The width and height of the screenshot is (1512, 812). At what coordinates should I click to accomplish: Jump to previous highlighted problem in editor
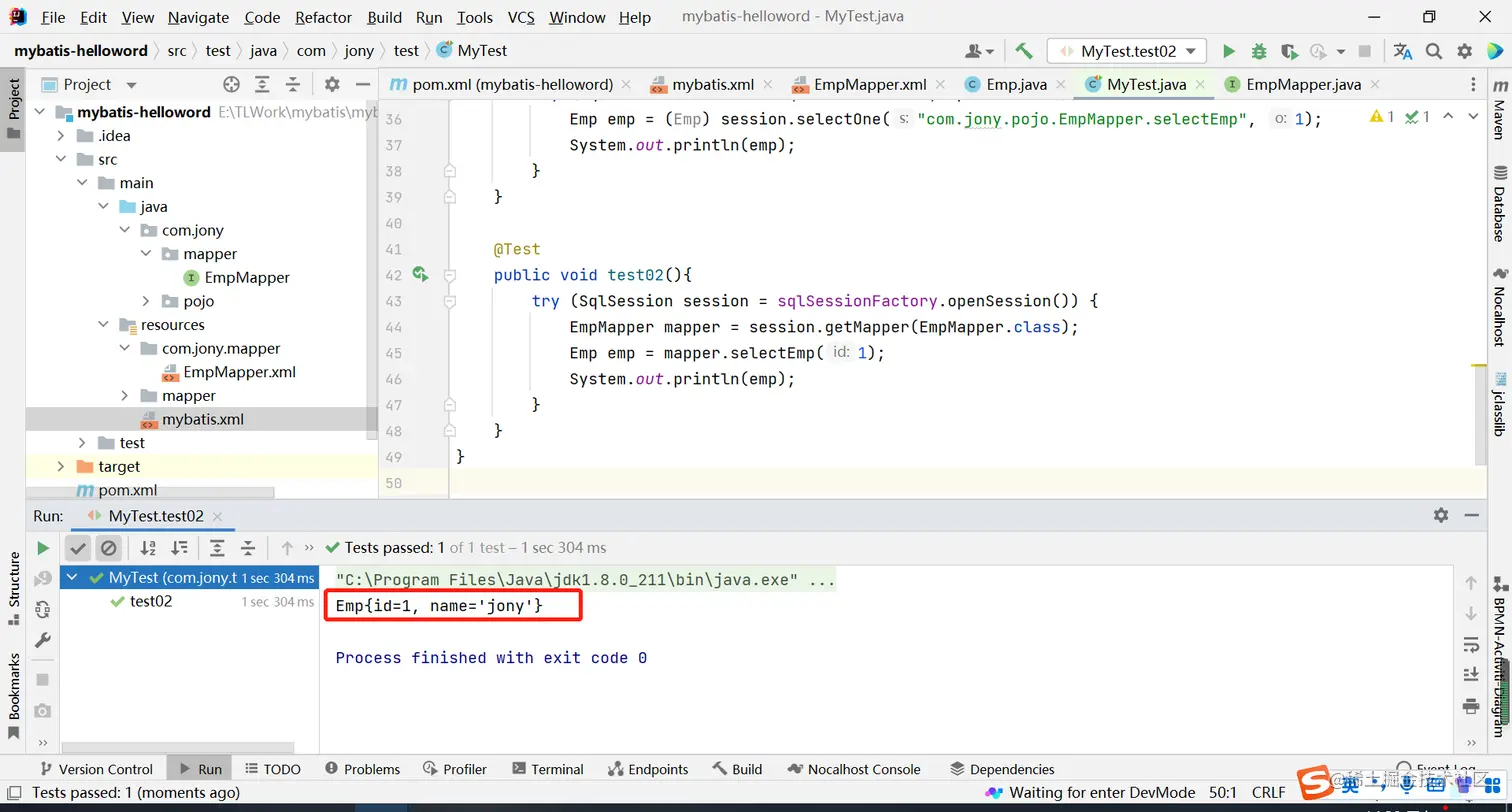(1449, 117)
